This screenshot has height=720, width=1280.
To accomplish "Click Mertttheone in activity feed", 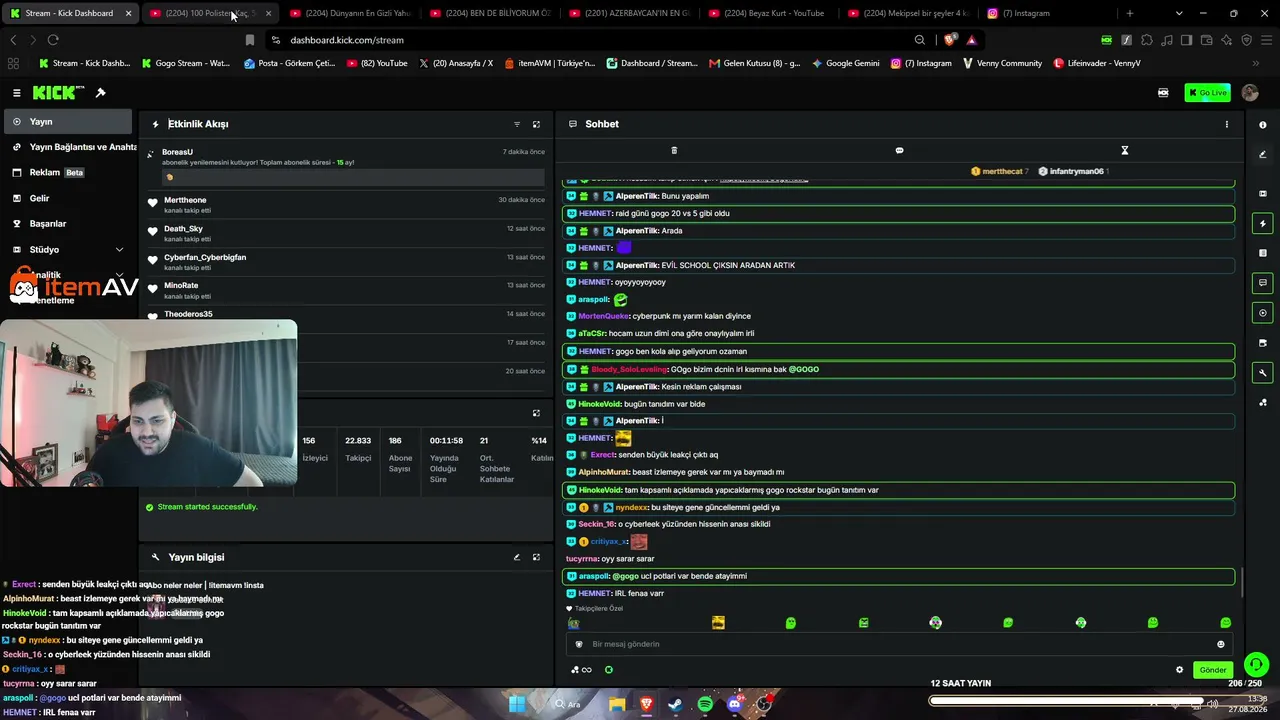I will pyautogui.click(x=185, y=200).
